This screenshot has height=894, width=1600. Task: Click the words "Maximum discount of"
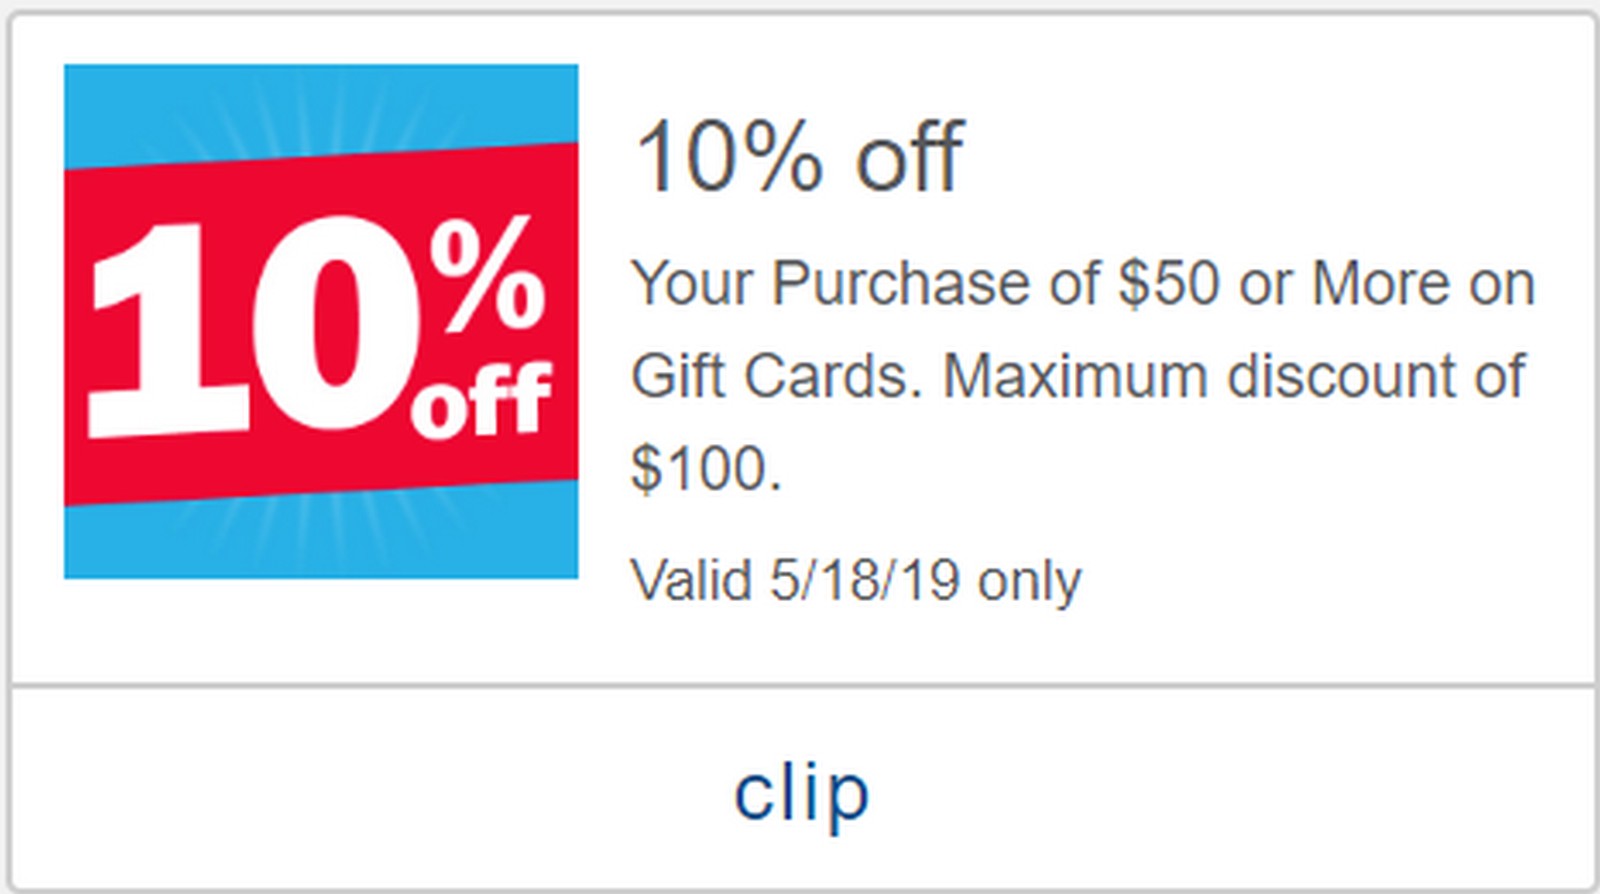pos(1234,376)
